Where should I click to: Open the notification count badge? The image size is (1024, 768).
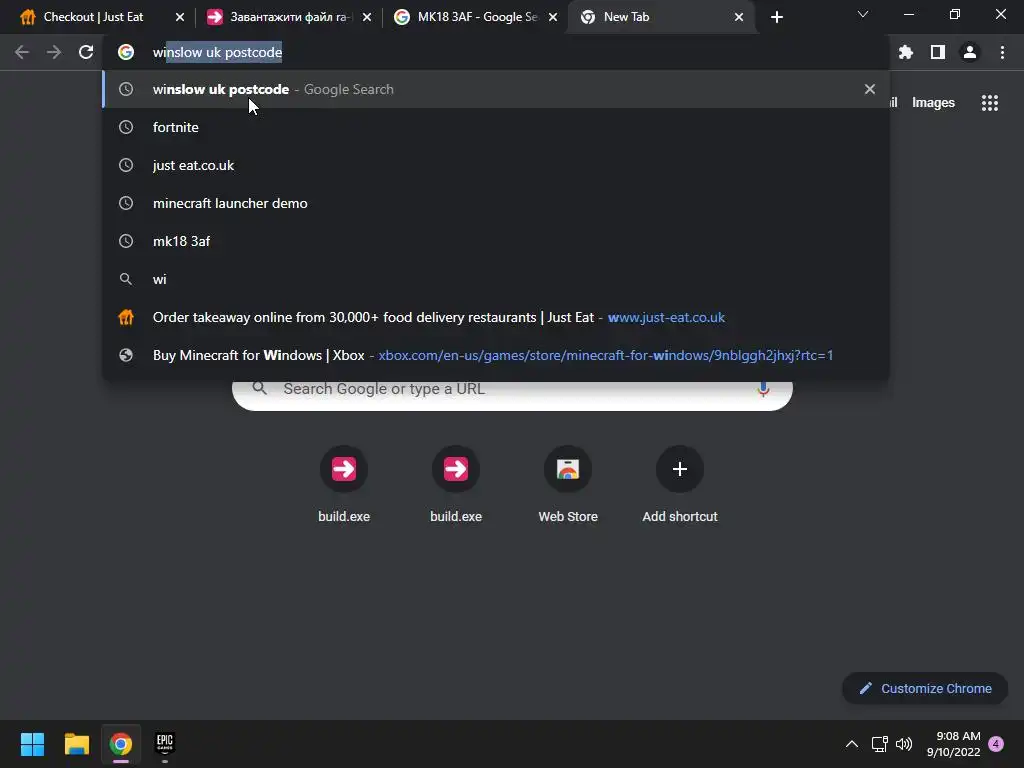tap(996, 744)
